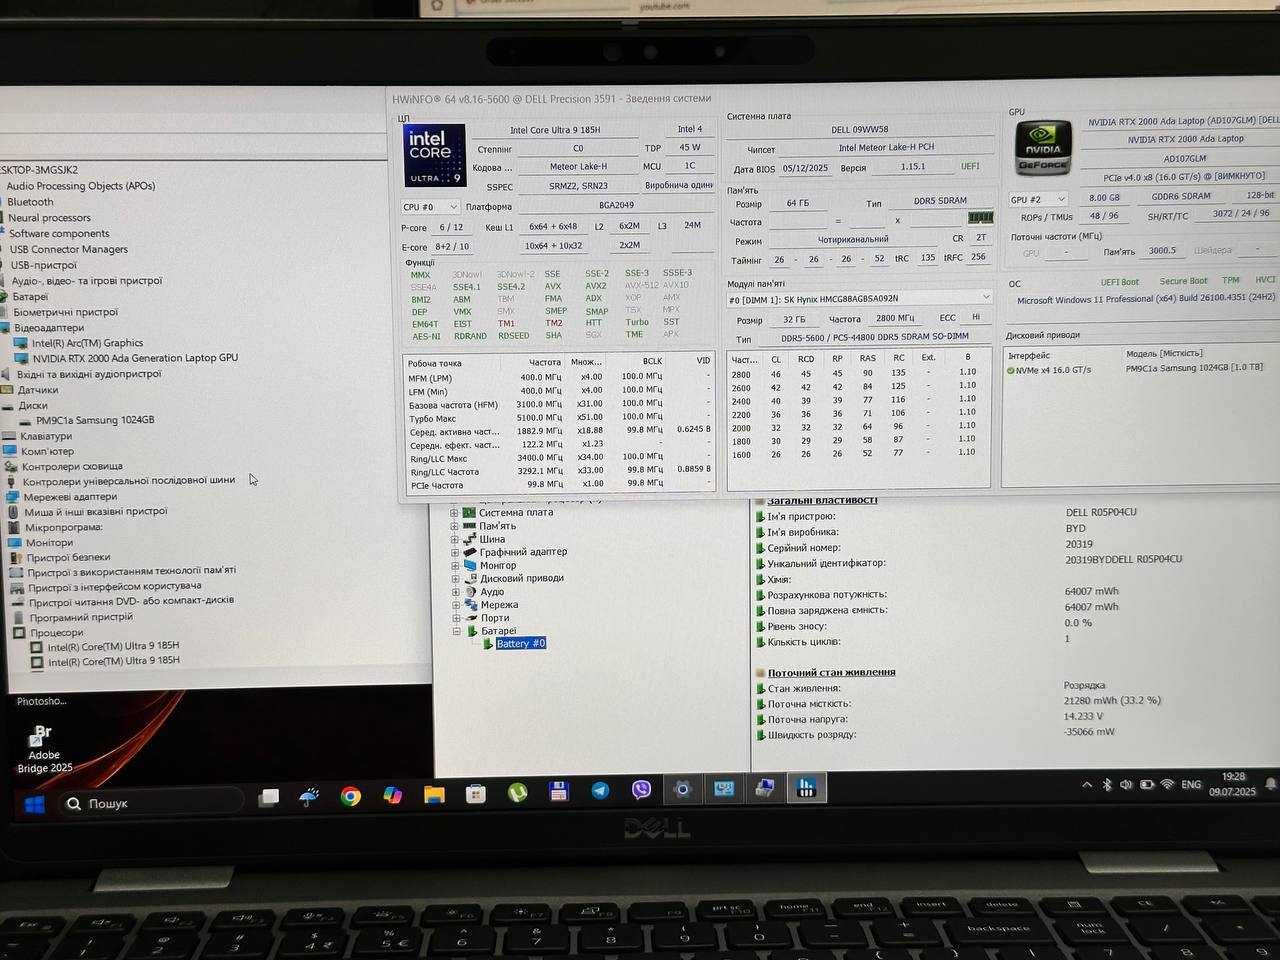Viewport: 1280px width, 960px height.
Task: Open the battery tray icon
Action: pos(1146,785)
